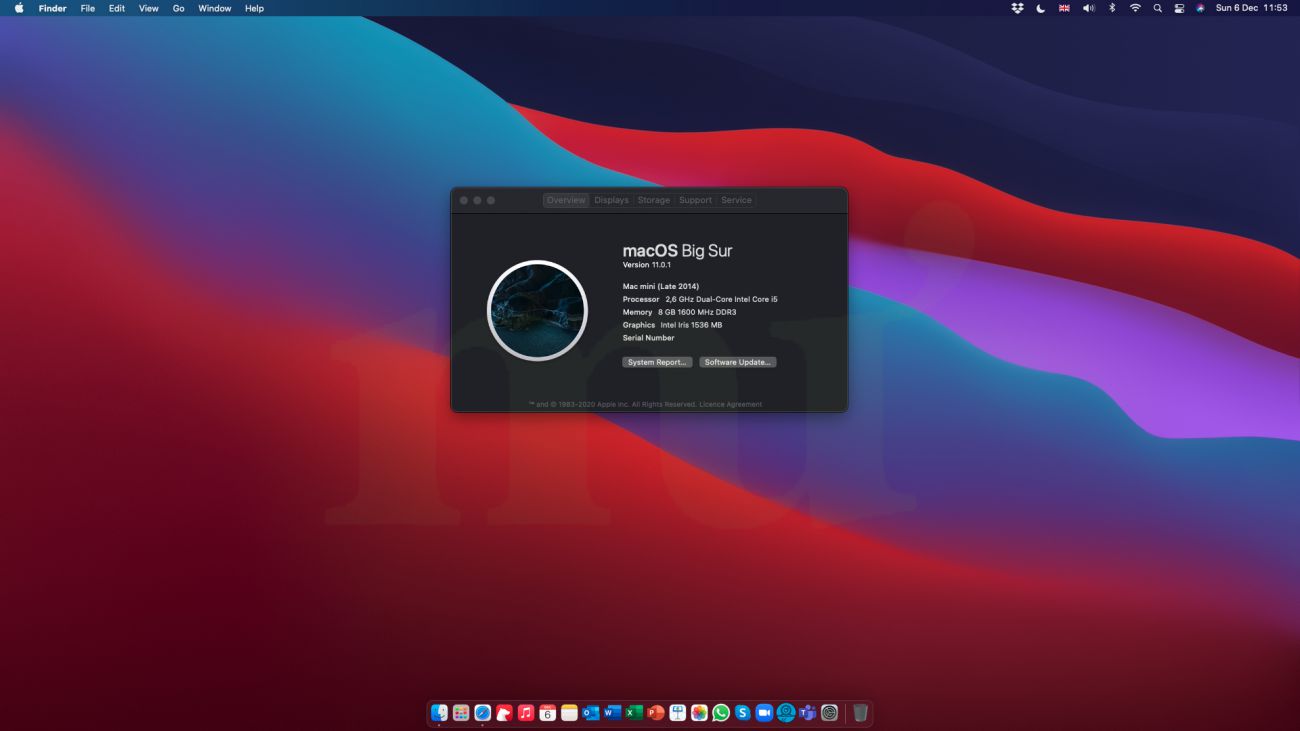Open the Licence Agreement link
Image resolution: width=1300 pixels, height=731 pixels.
point(730,405)
